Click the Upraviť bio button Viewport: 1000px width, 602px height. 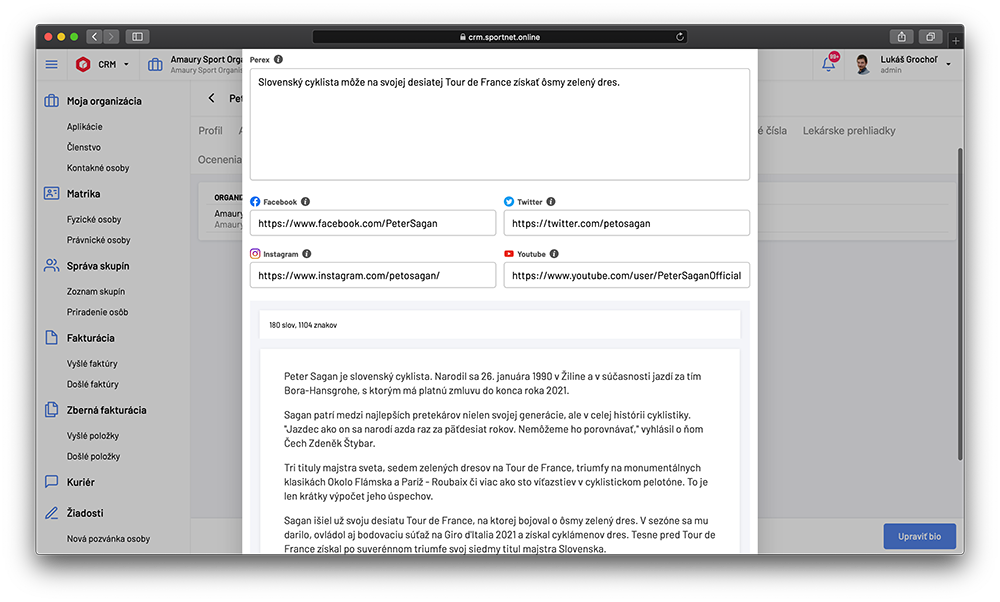(x=919, y=536)
